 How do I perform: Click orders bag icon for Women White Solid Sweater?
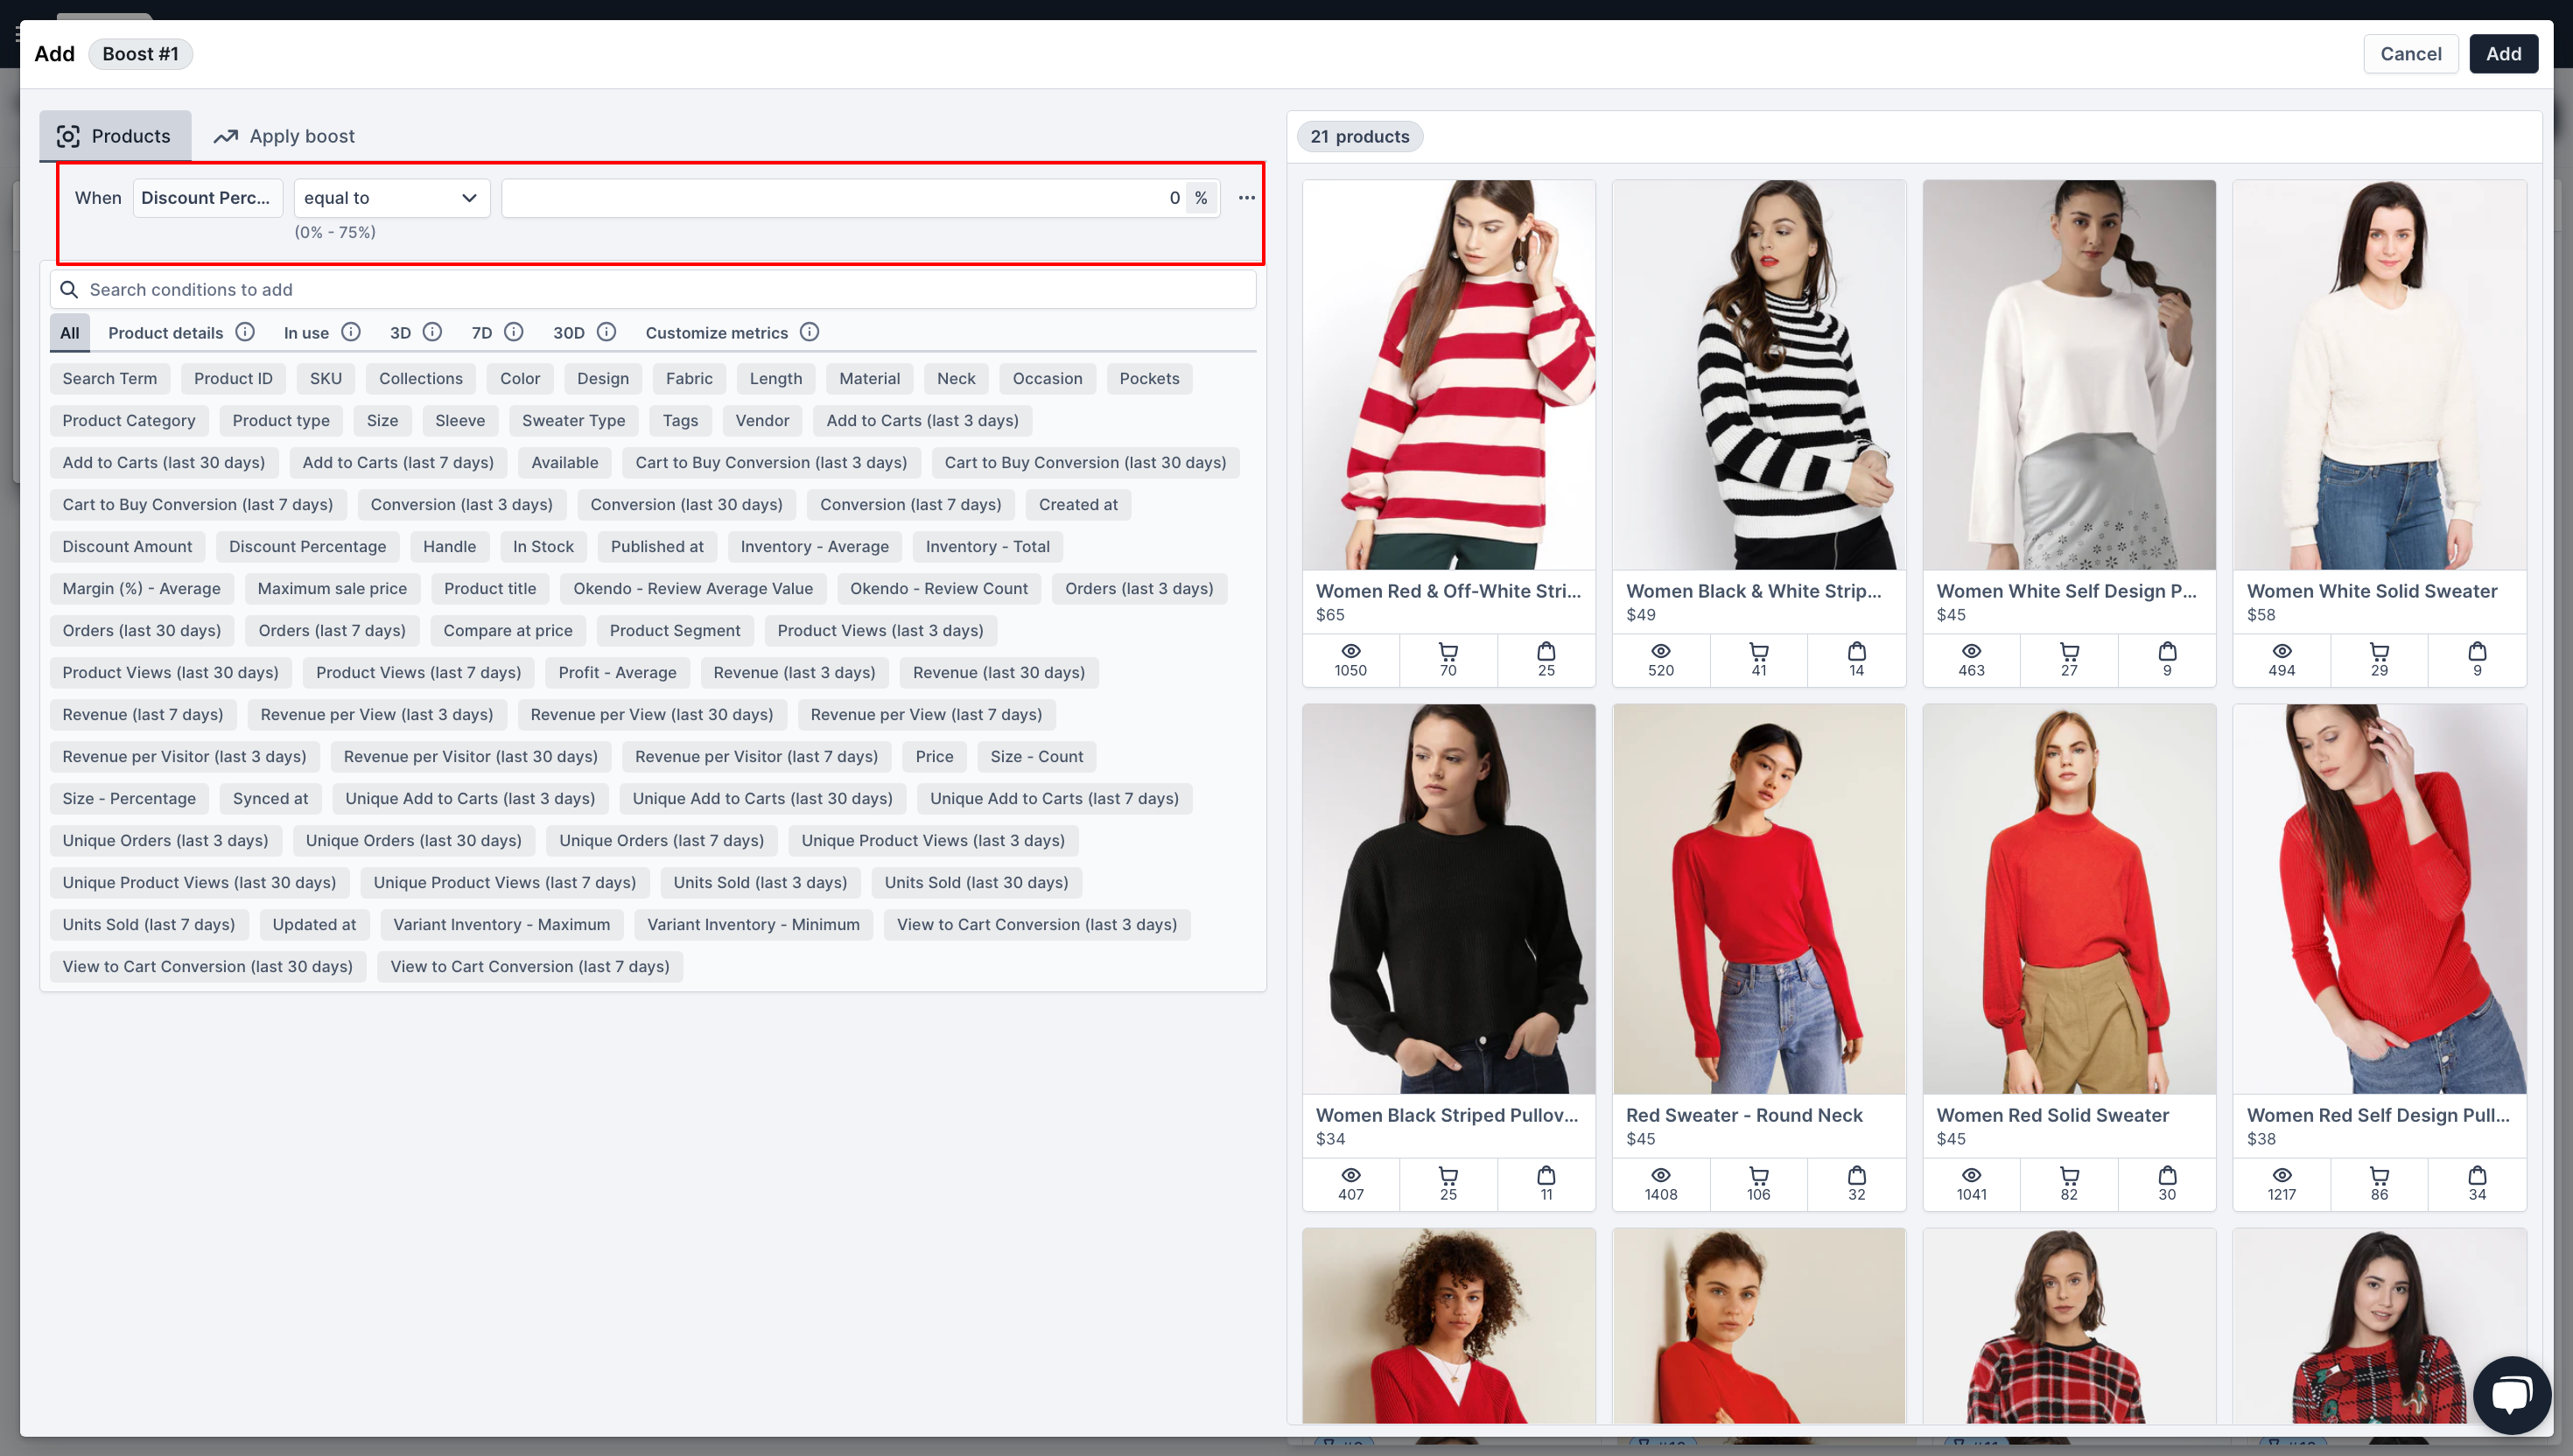tap(2477, 651)
